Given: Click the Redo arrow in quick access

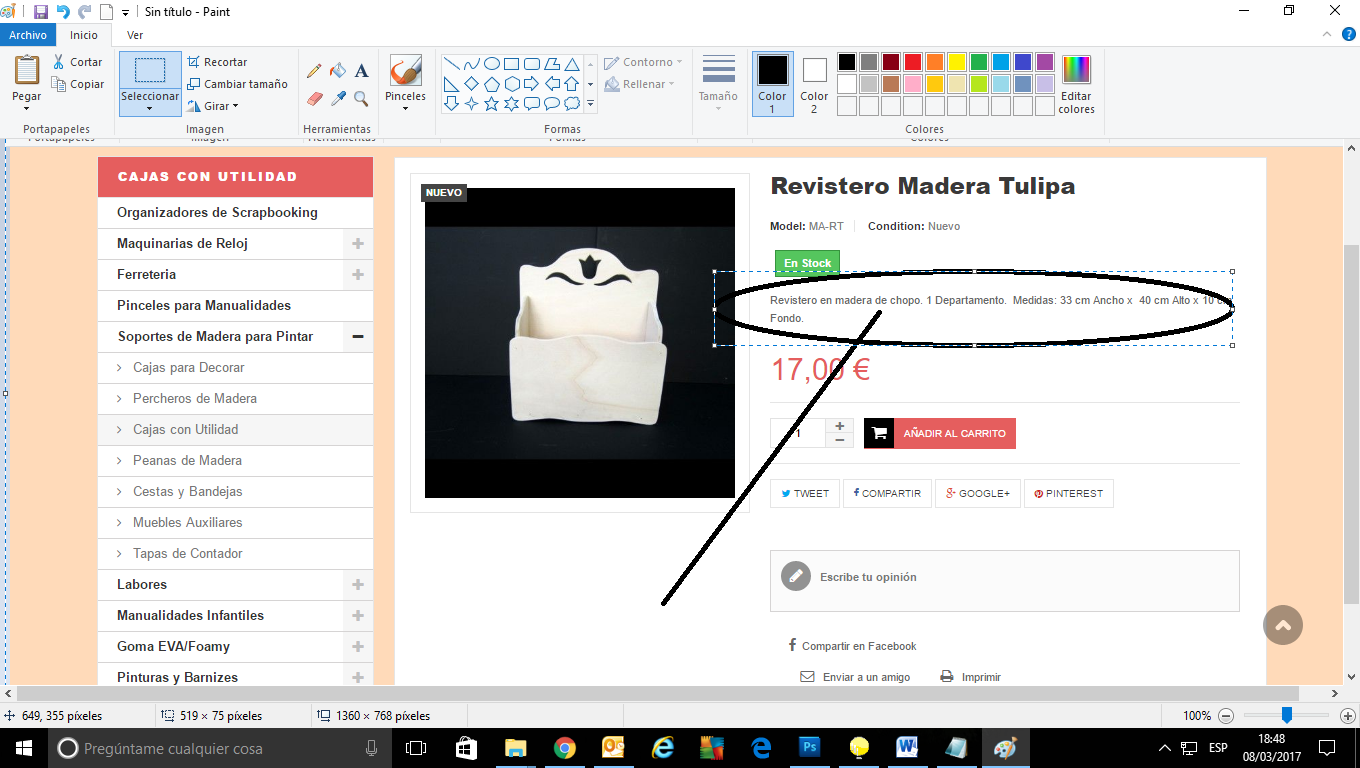Looking at the screenshot, I should click(84, 12).
